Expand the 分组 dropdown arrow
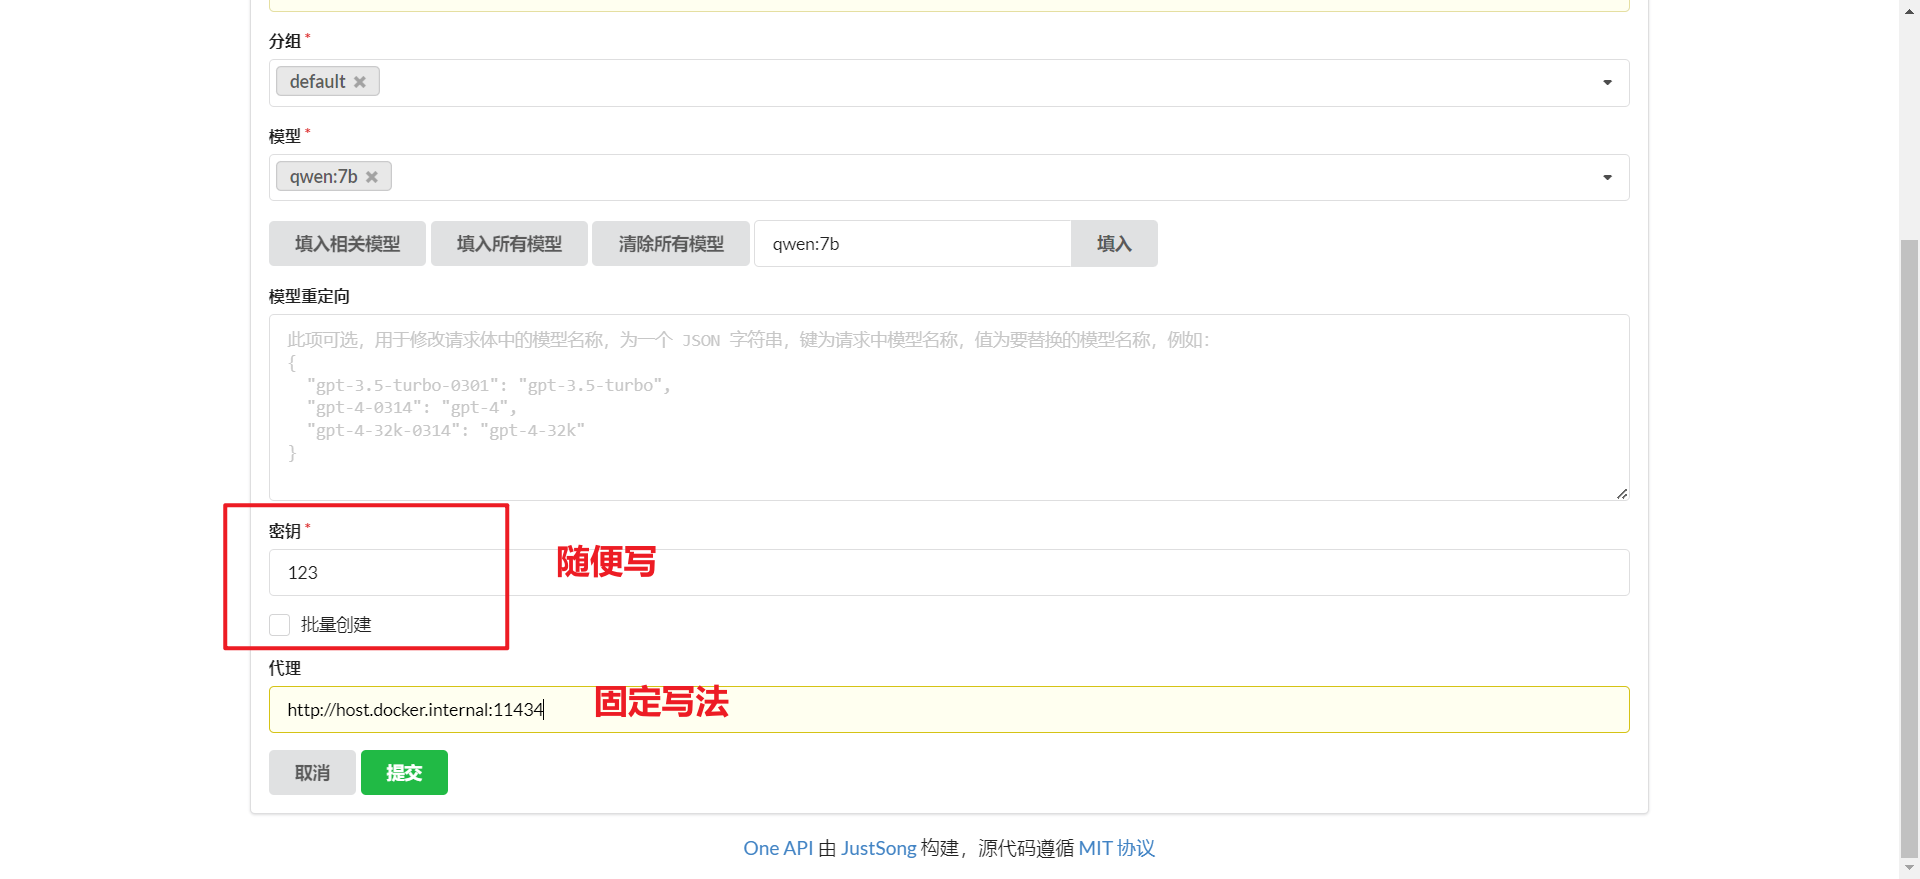 click(1607, 83)
